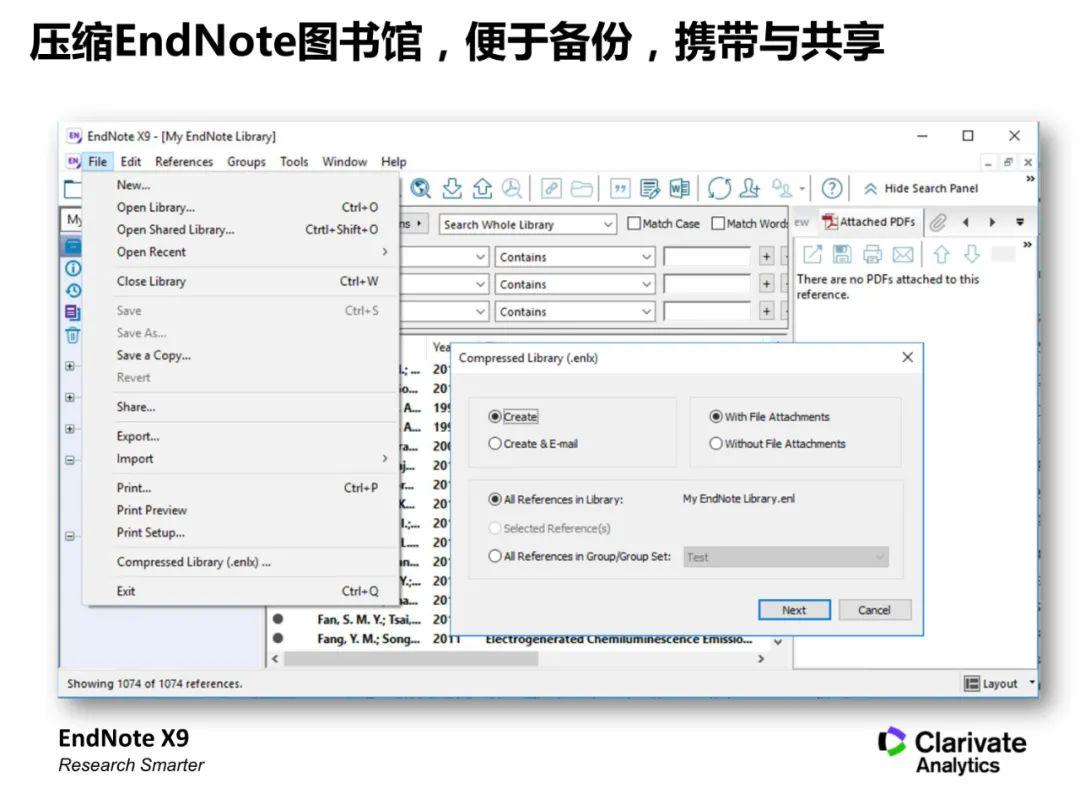Enable the Match Case checkbox

[635, 223]
